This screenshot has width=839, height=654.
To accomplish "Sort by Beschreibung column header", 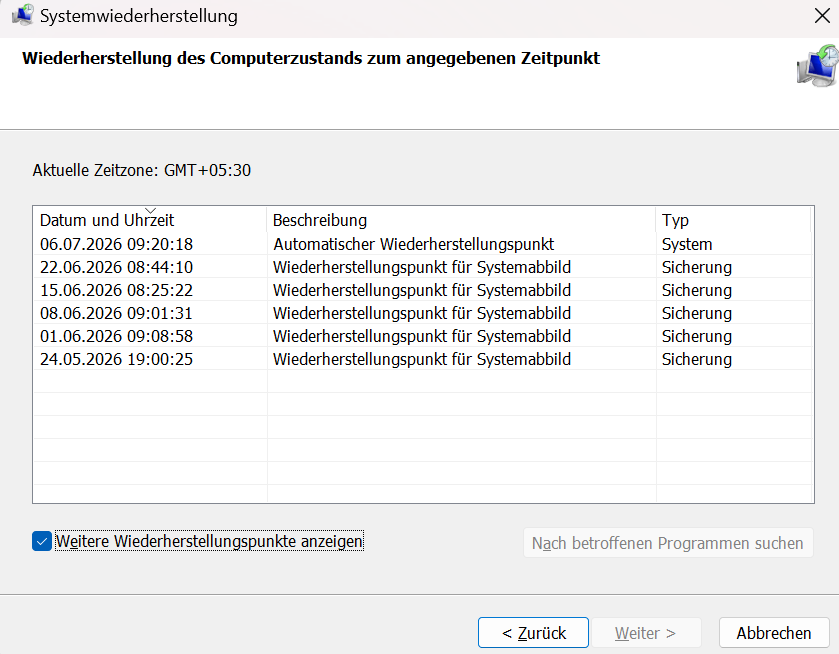I will coord(461,220).
